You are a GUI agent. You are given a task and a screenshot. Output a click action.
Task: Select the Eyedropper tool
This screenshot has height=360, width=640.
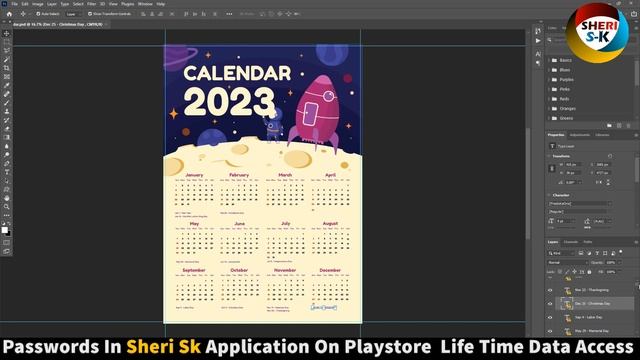(7, 85)
